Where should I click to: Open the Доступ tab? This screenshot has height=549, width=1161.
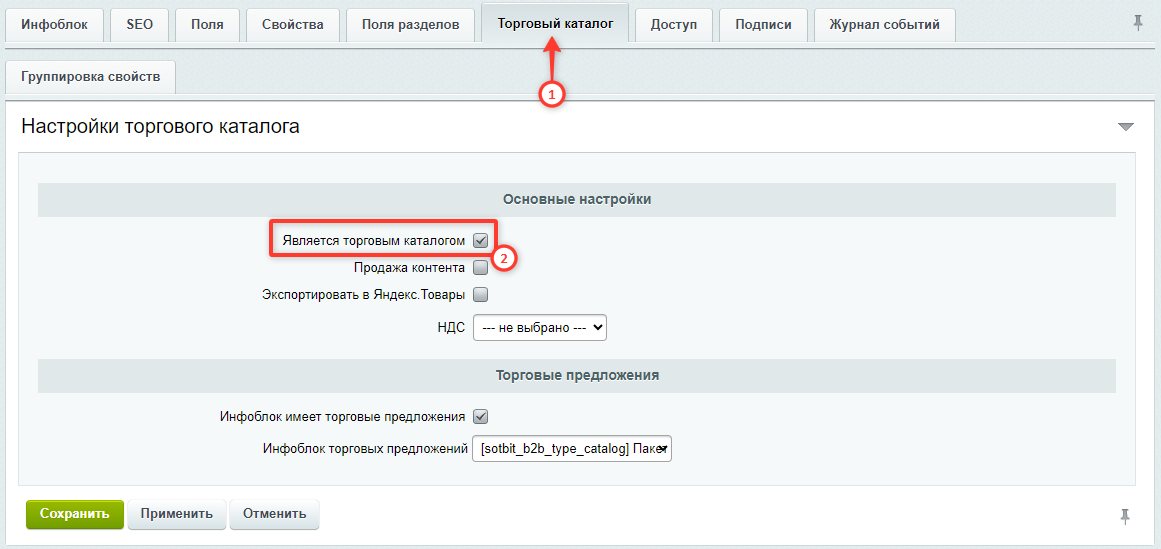click(x=674, y=24)
